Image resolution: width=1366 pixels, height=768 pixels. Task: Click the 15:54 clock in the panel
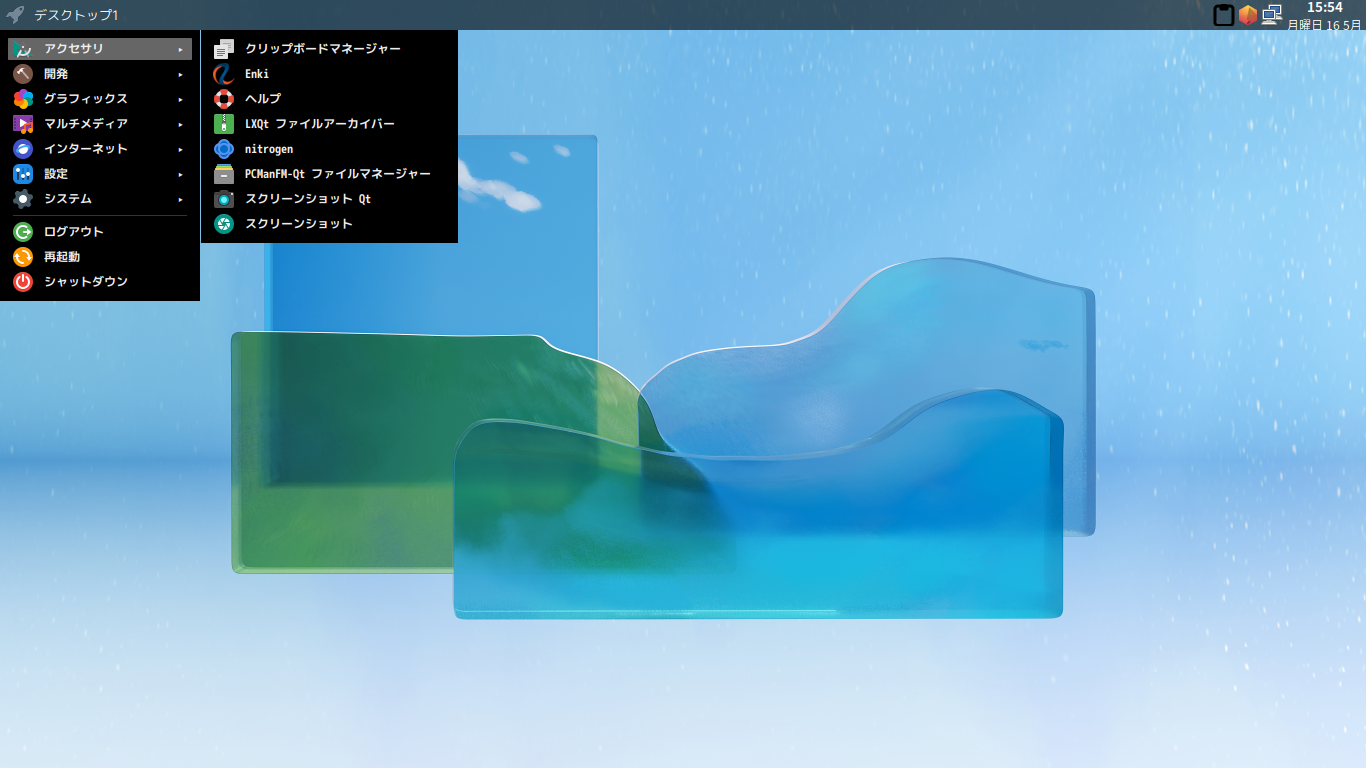1325,8
